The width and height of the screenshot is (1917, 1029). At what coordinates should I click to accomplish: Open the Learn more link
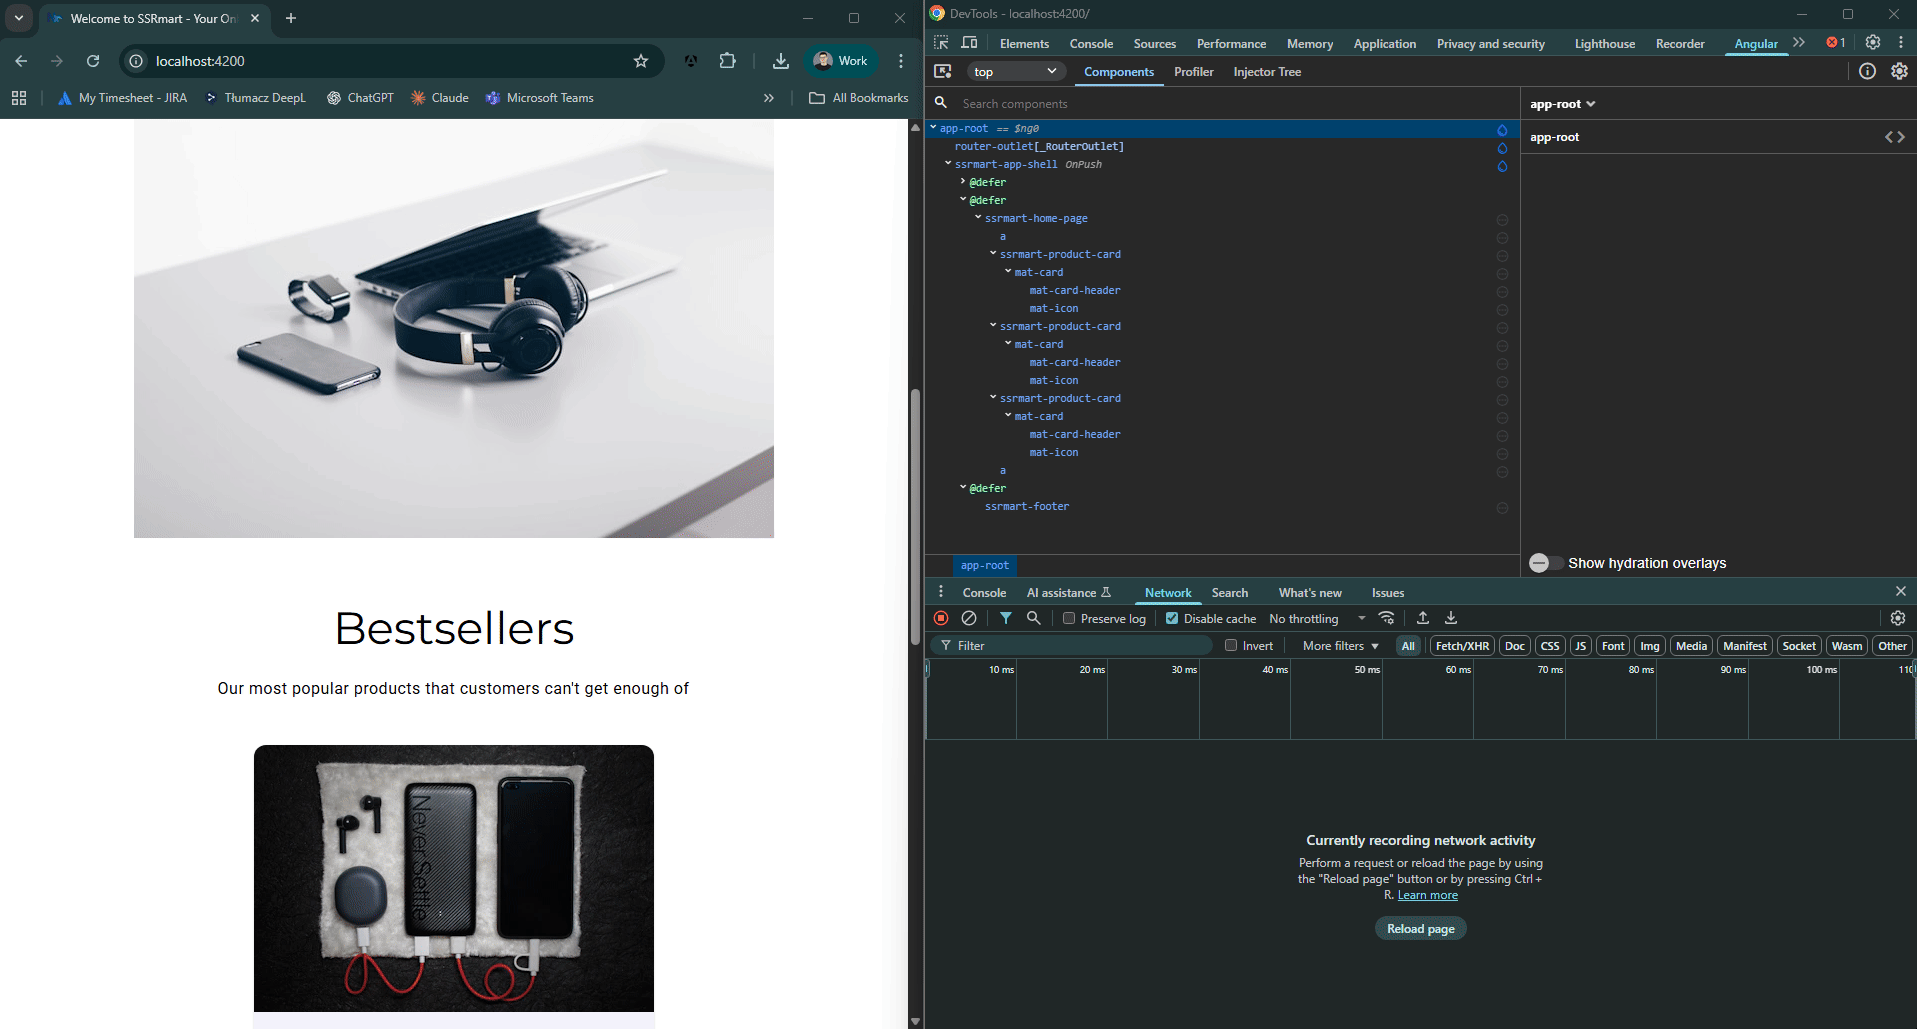point(1427,896)
